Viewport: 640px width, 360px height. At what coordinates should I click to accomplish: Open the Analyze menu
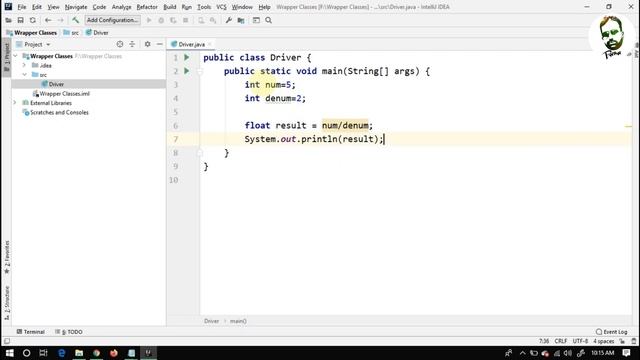tap(122, 7)
